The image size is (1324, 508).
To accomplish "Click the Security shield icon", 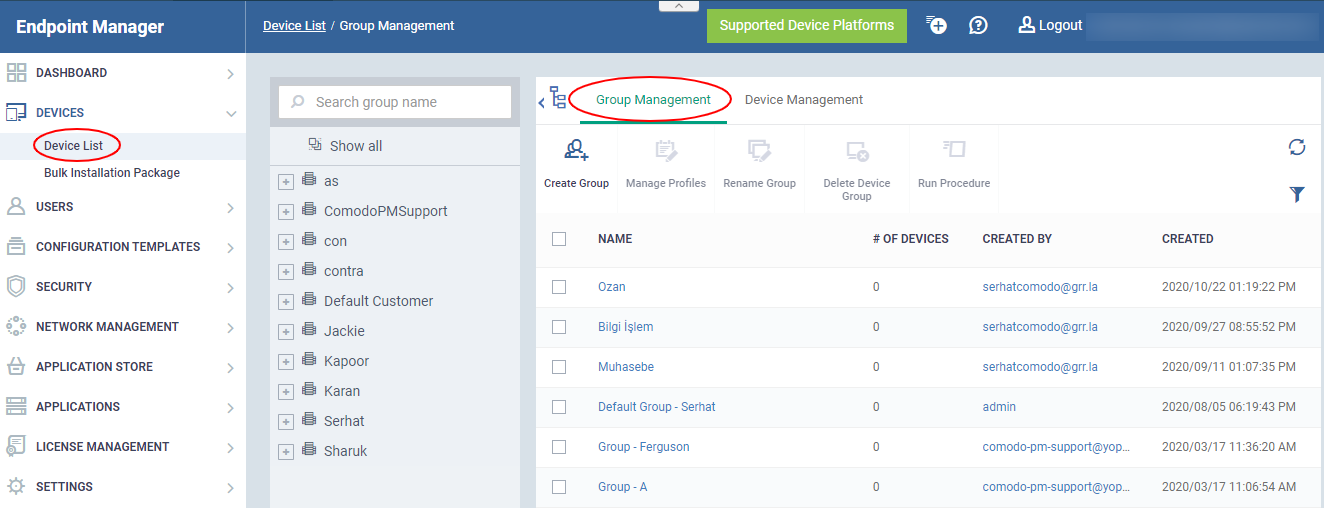I will coord(16,287).
